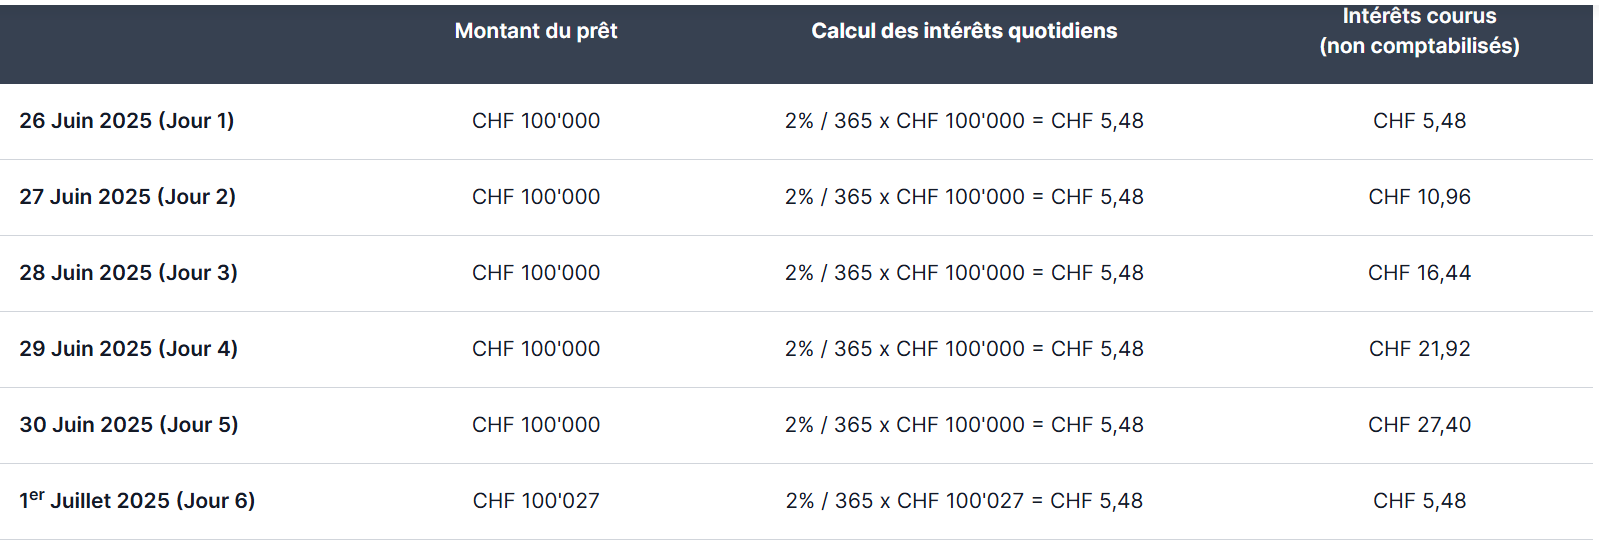Click the '1er Juillet 2025 (Jour 6)' label
The image size is (1599, 552).
coord(137,500)
